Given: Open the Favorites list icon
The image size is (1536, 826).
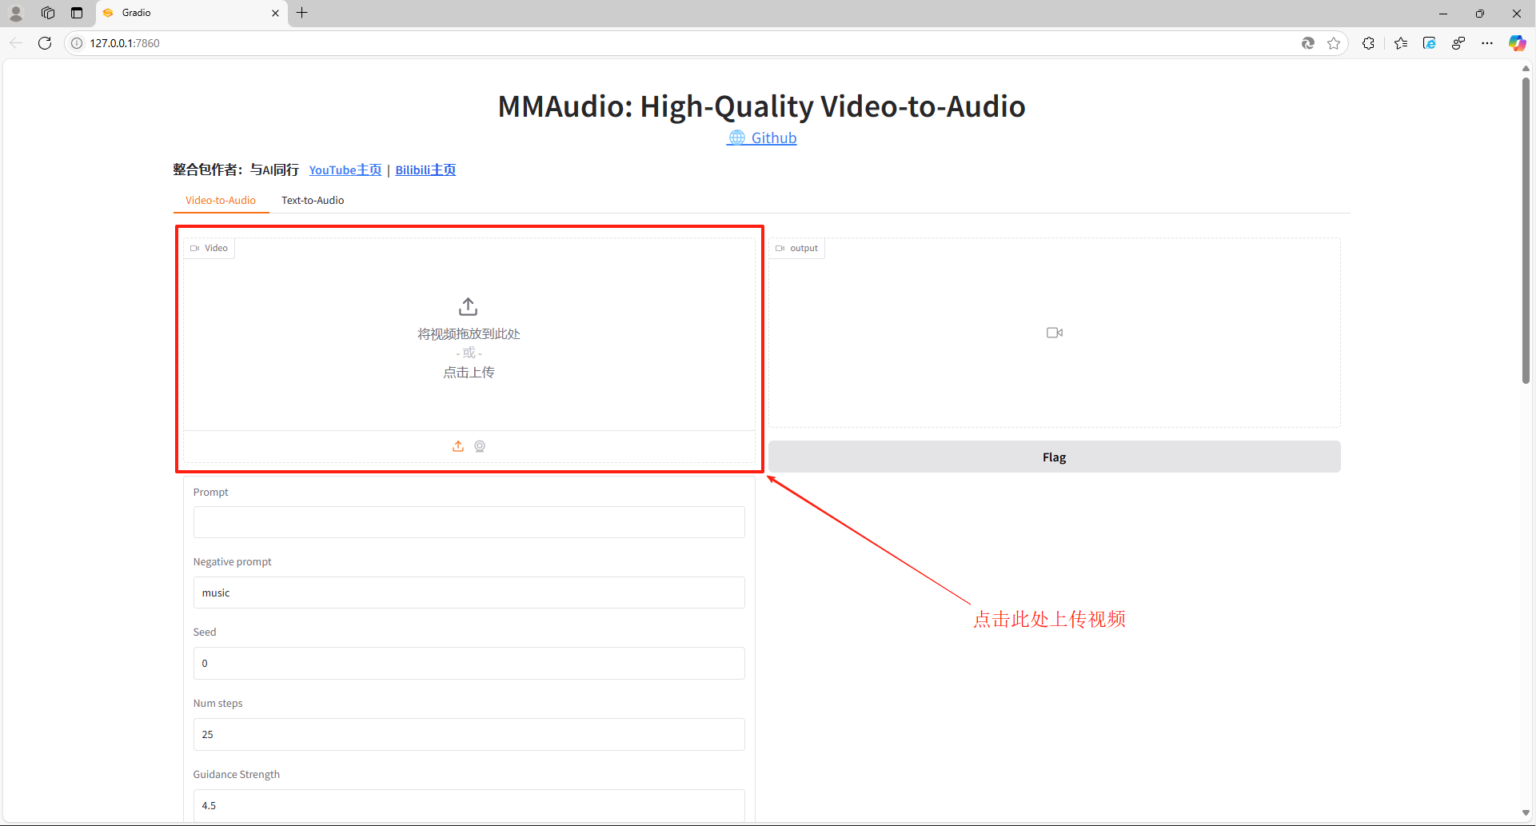Looking at the screenshot, I should [1400, 43].
